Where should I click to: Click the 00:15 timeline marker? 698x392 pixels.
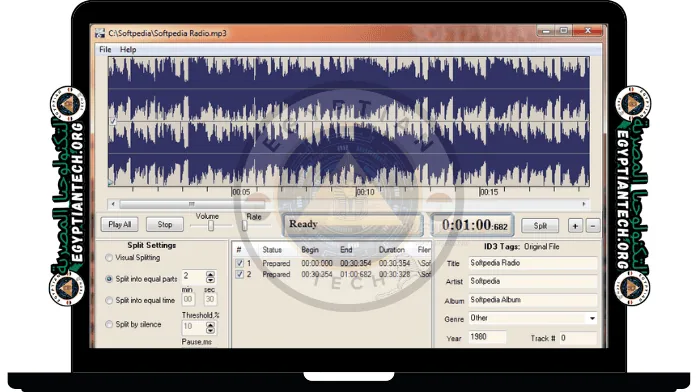pos(489,192)
